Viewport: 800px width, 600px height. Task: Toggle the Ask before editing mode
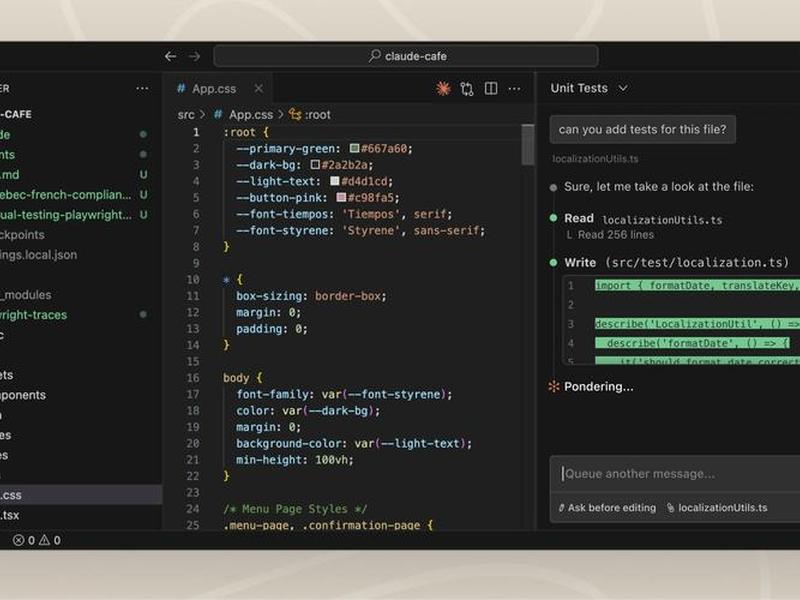[x=607, y=508]
